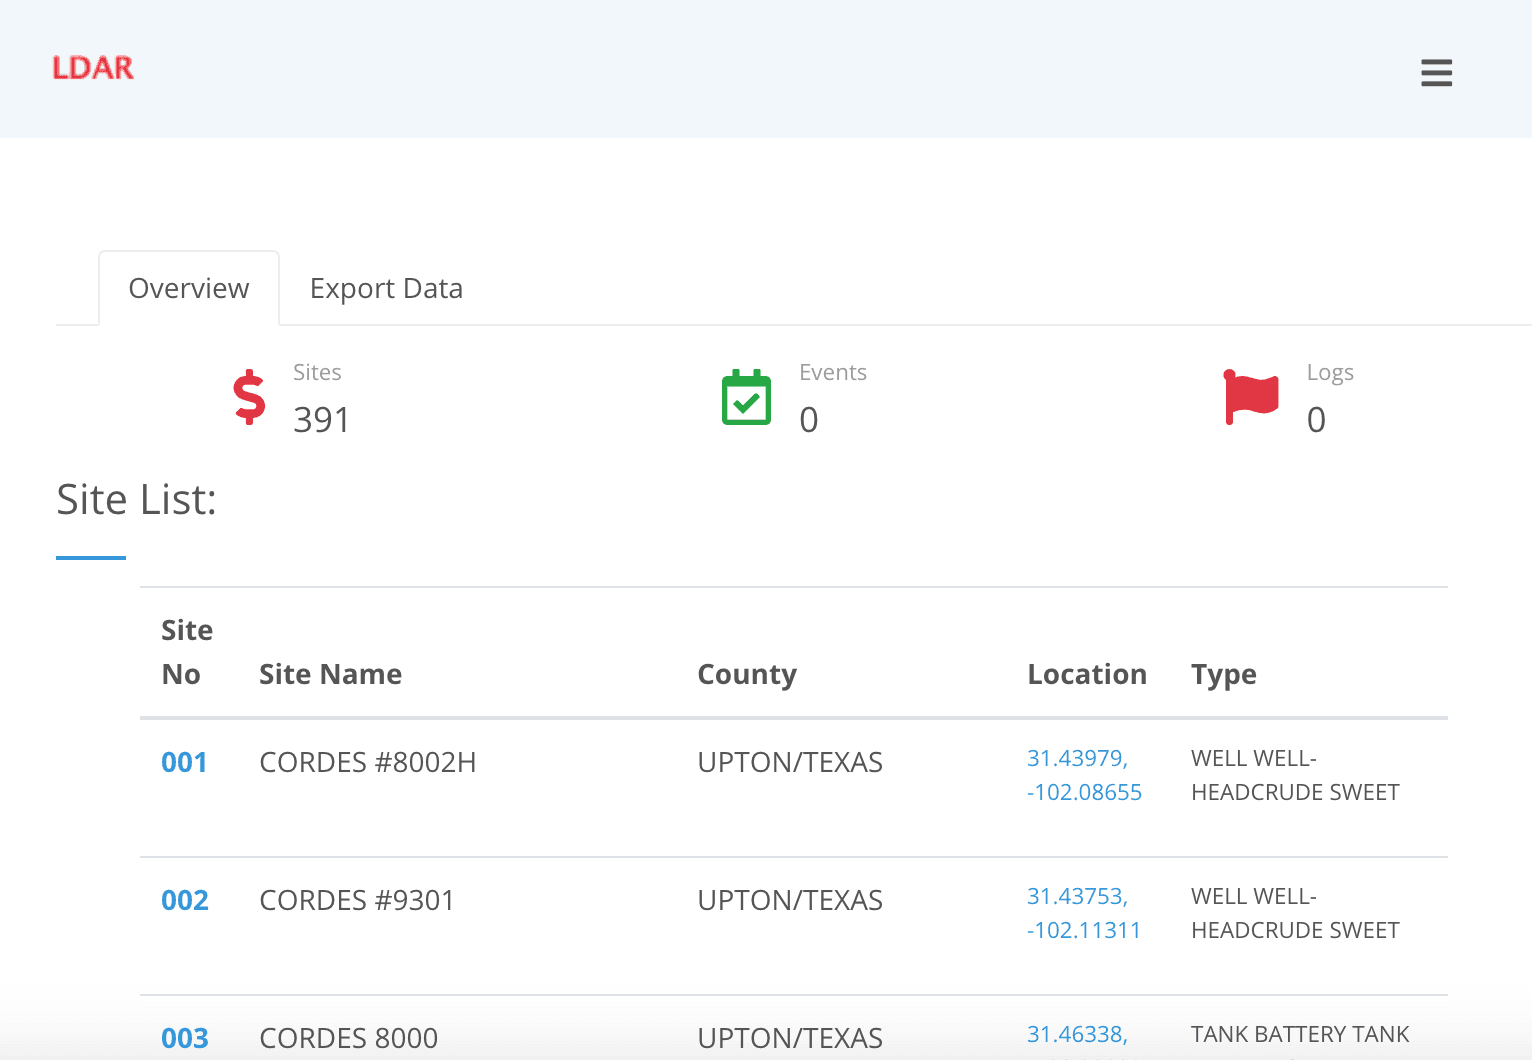Switch to the Export Data tab
1532x1060 pixels.
click(x=386, y=288)
